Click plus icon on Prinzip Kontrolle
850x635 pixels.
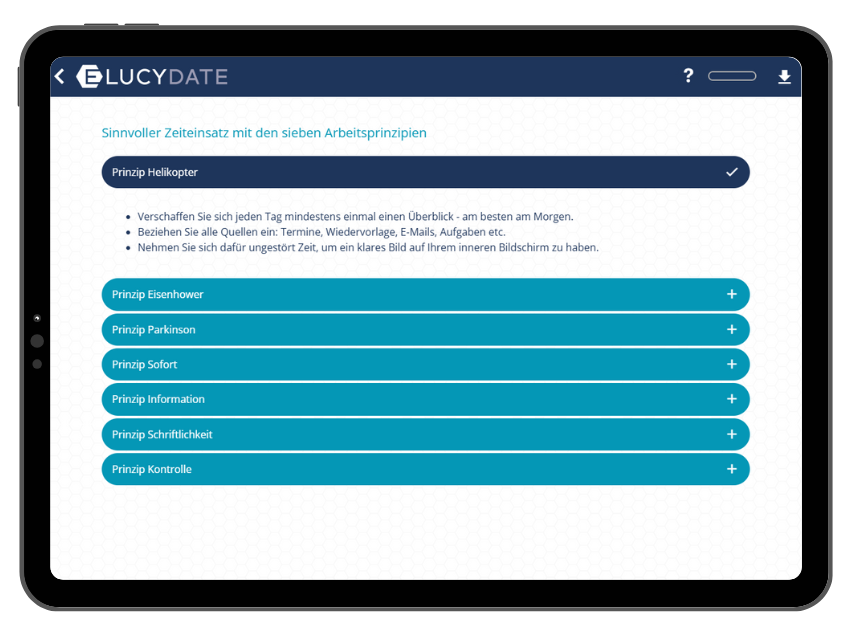pyautogui.click(x=732, y=469)
